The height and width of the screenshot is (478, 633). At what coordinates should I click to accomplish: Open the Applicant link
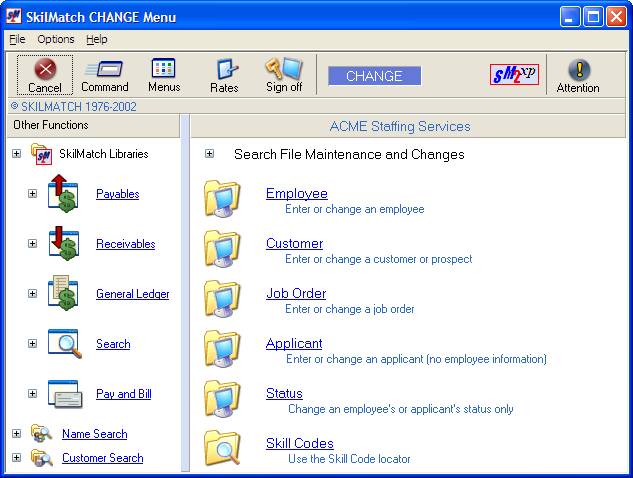(294, 344)
